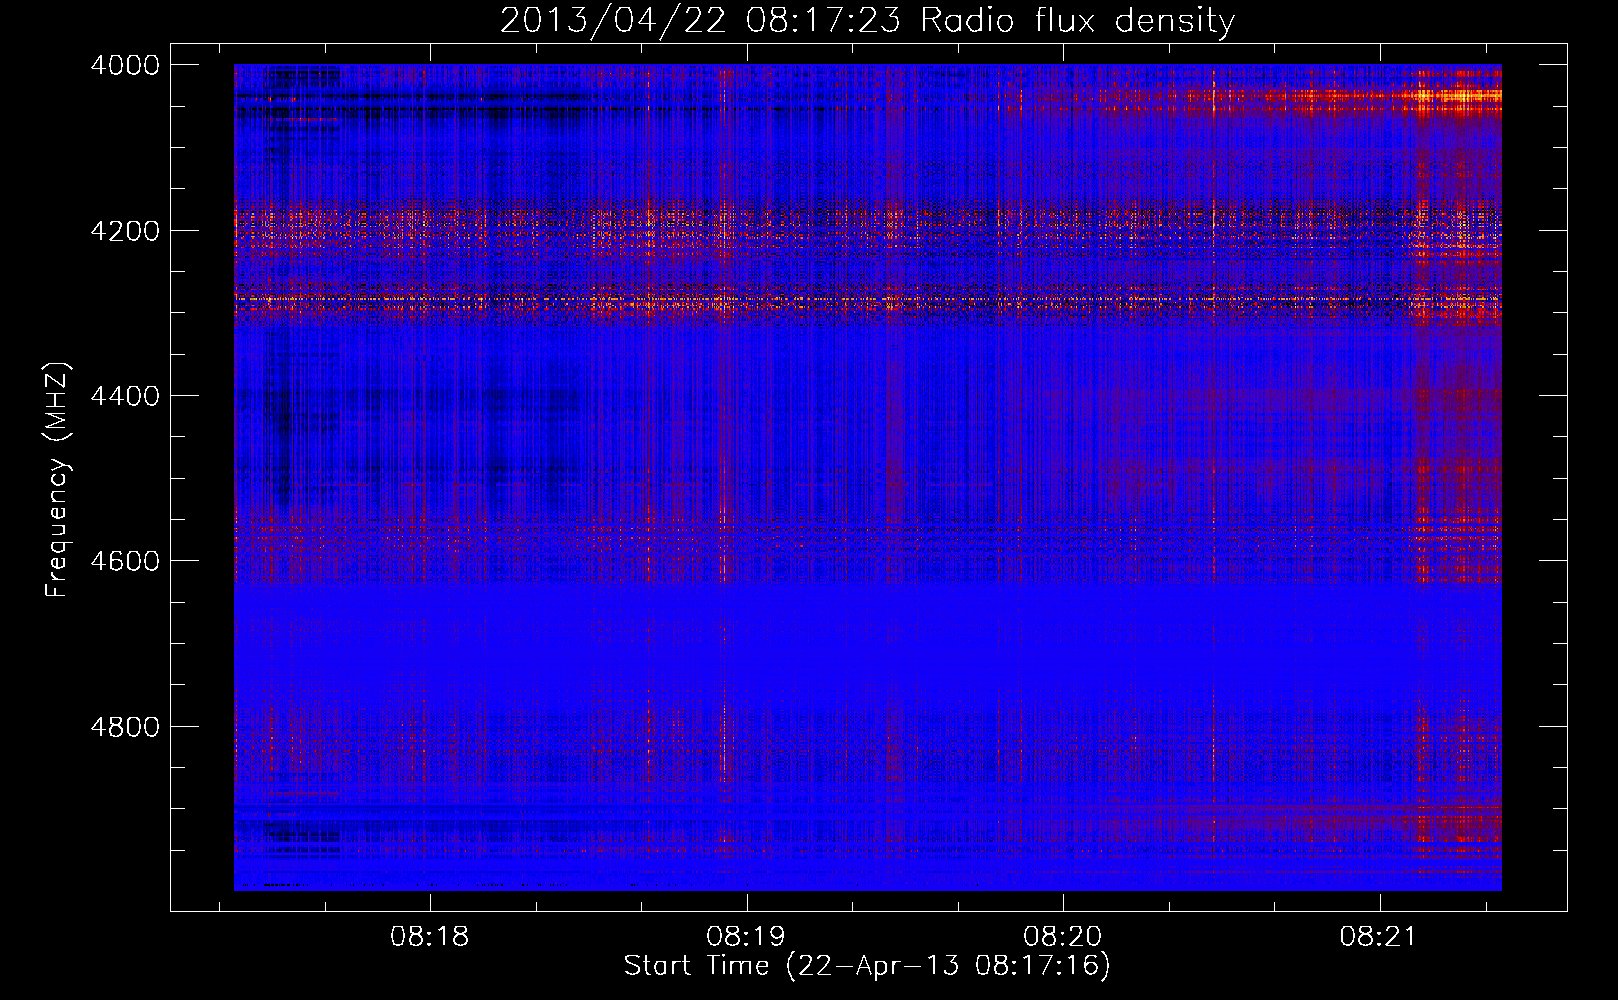1618x1000 pixels.
Task: Click the 08:21 time tick label
Action: (1379, 937)
